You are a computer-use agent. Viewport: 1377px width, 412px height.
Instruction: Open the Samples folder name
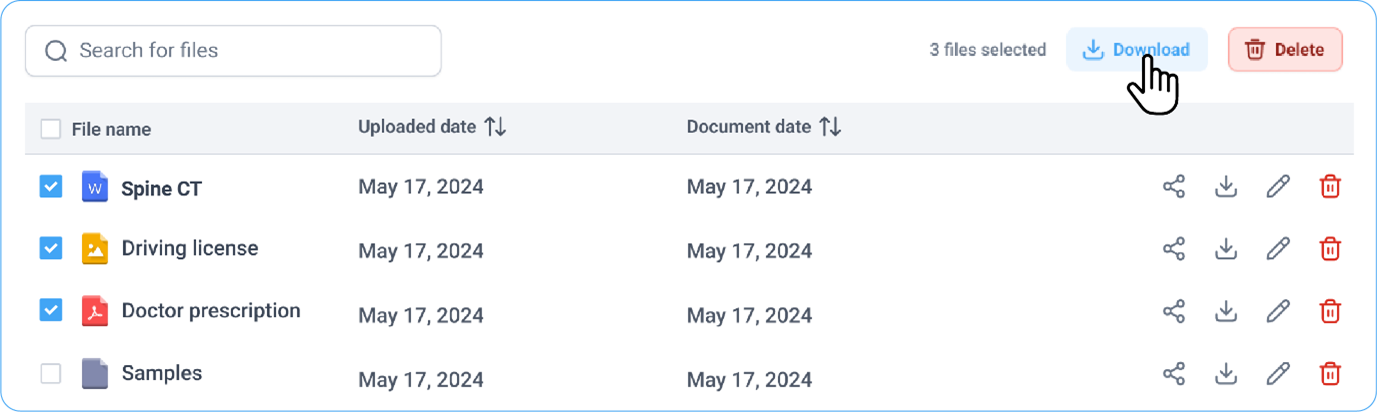[161, 373]
